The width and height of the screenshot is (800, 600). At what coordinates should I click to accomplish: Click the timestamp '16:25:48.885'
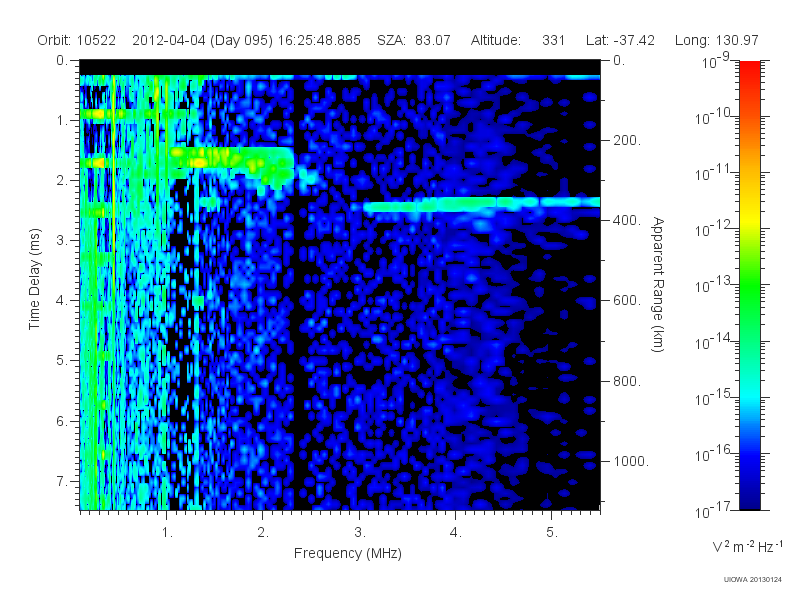pyautogui.click(x=319, y=40)
